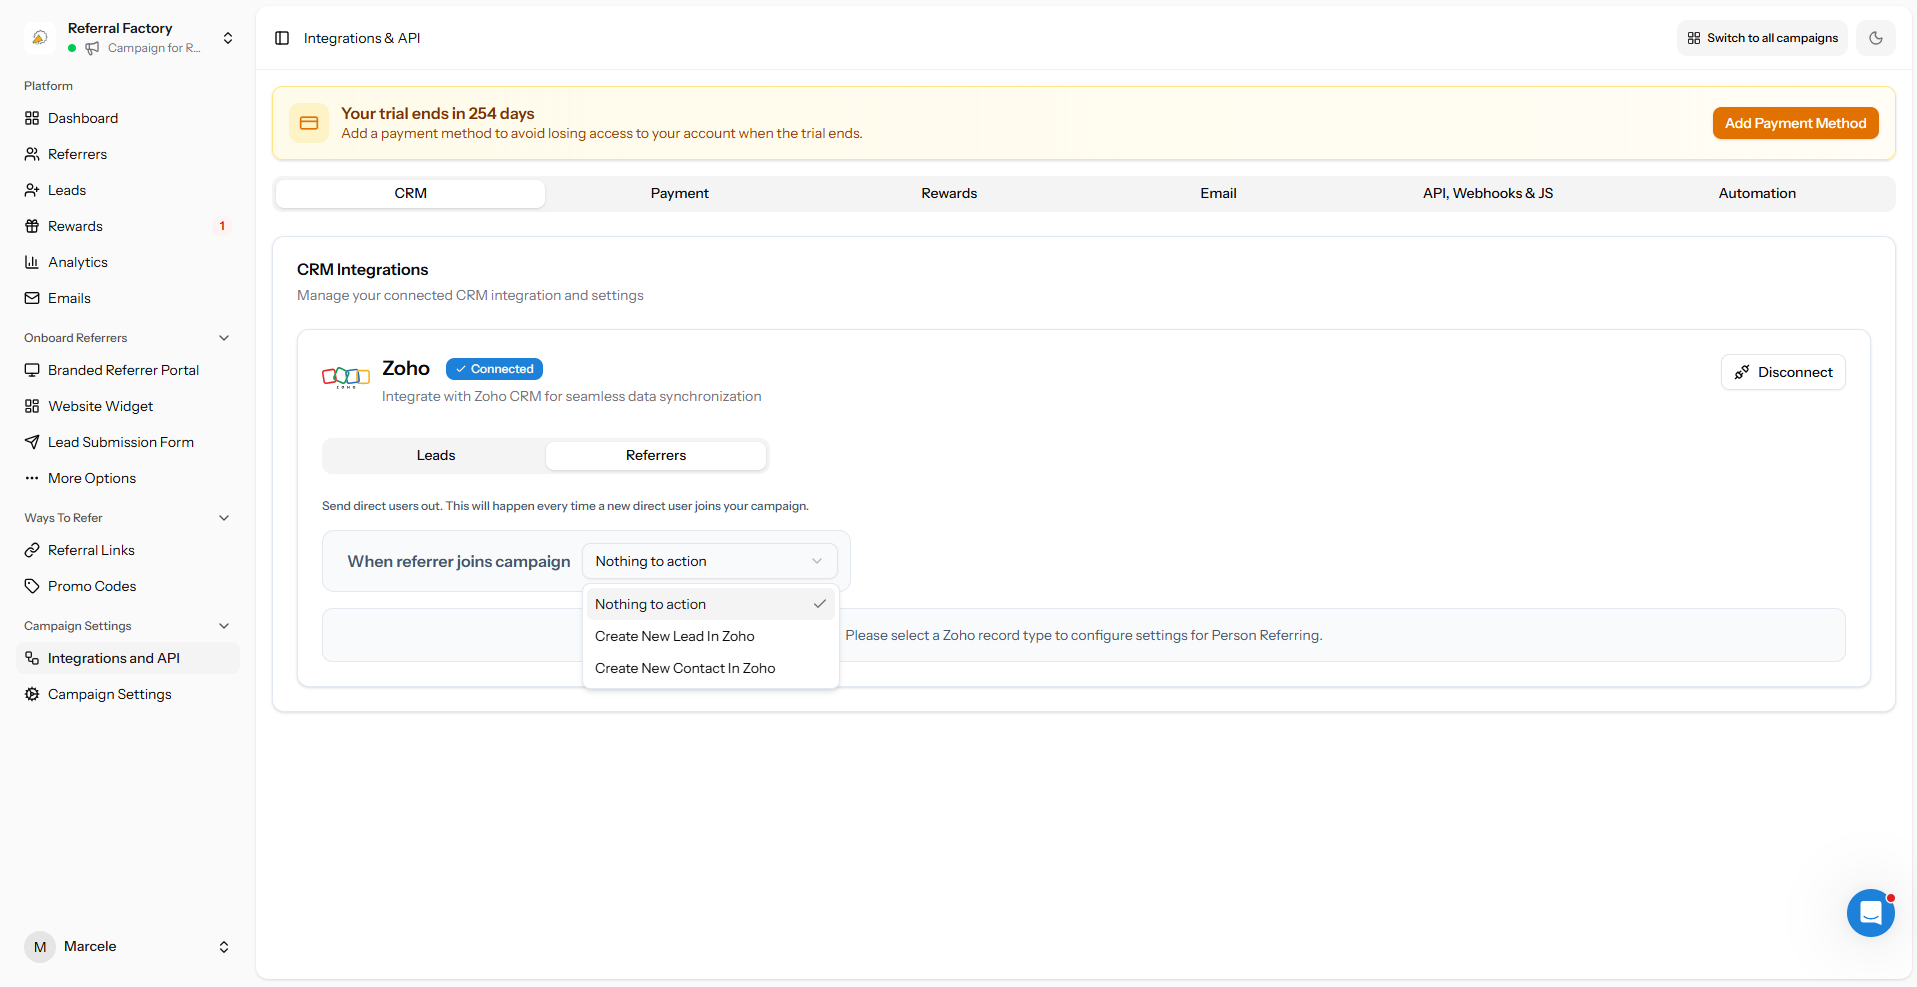The width and height of the screenshot is (1917, 987).
Task: Click the Website Widget grid icon
Action: (32, 406)
